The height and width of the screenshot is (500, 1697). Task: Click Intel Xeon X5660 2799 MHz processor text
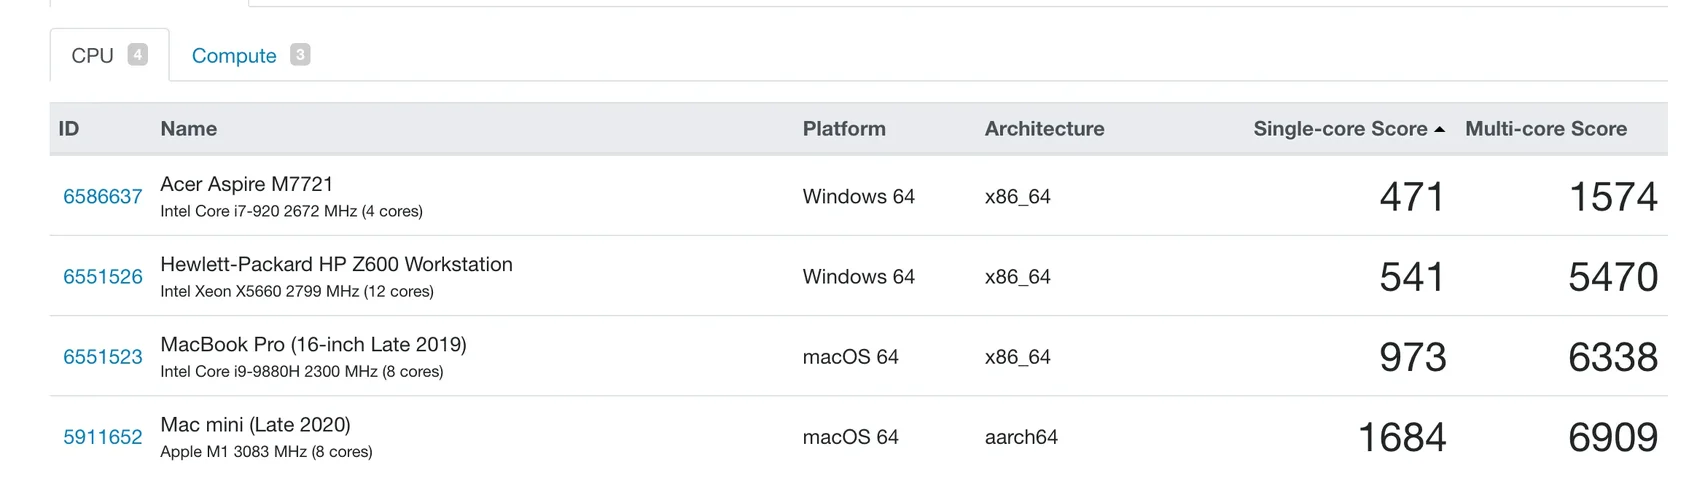[297, 291]
